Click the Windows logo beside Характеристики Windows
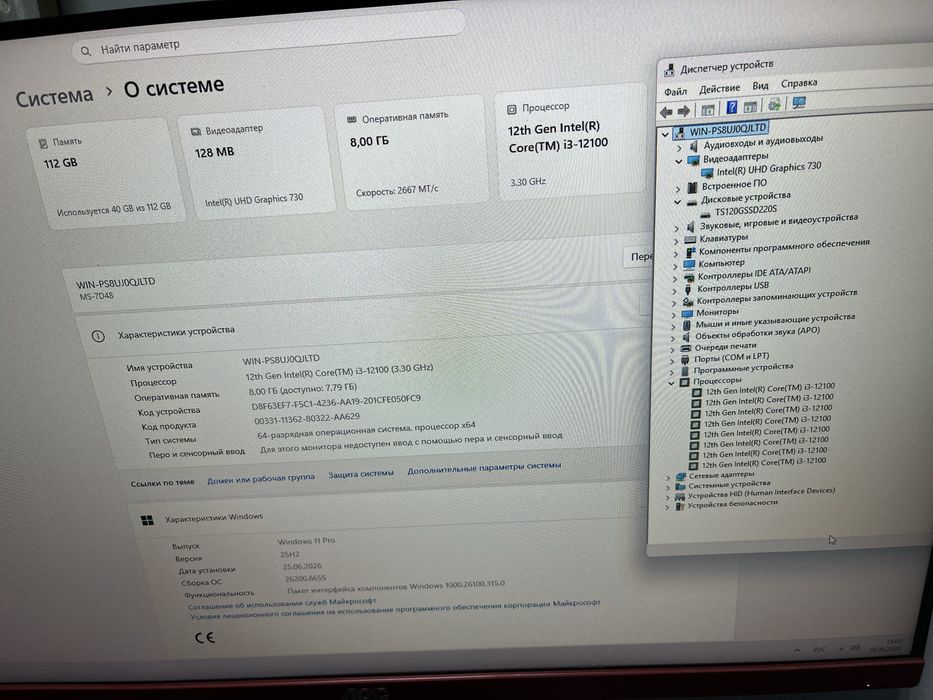933x700 pixels. pos(148,521)
